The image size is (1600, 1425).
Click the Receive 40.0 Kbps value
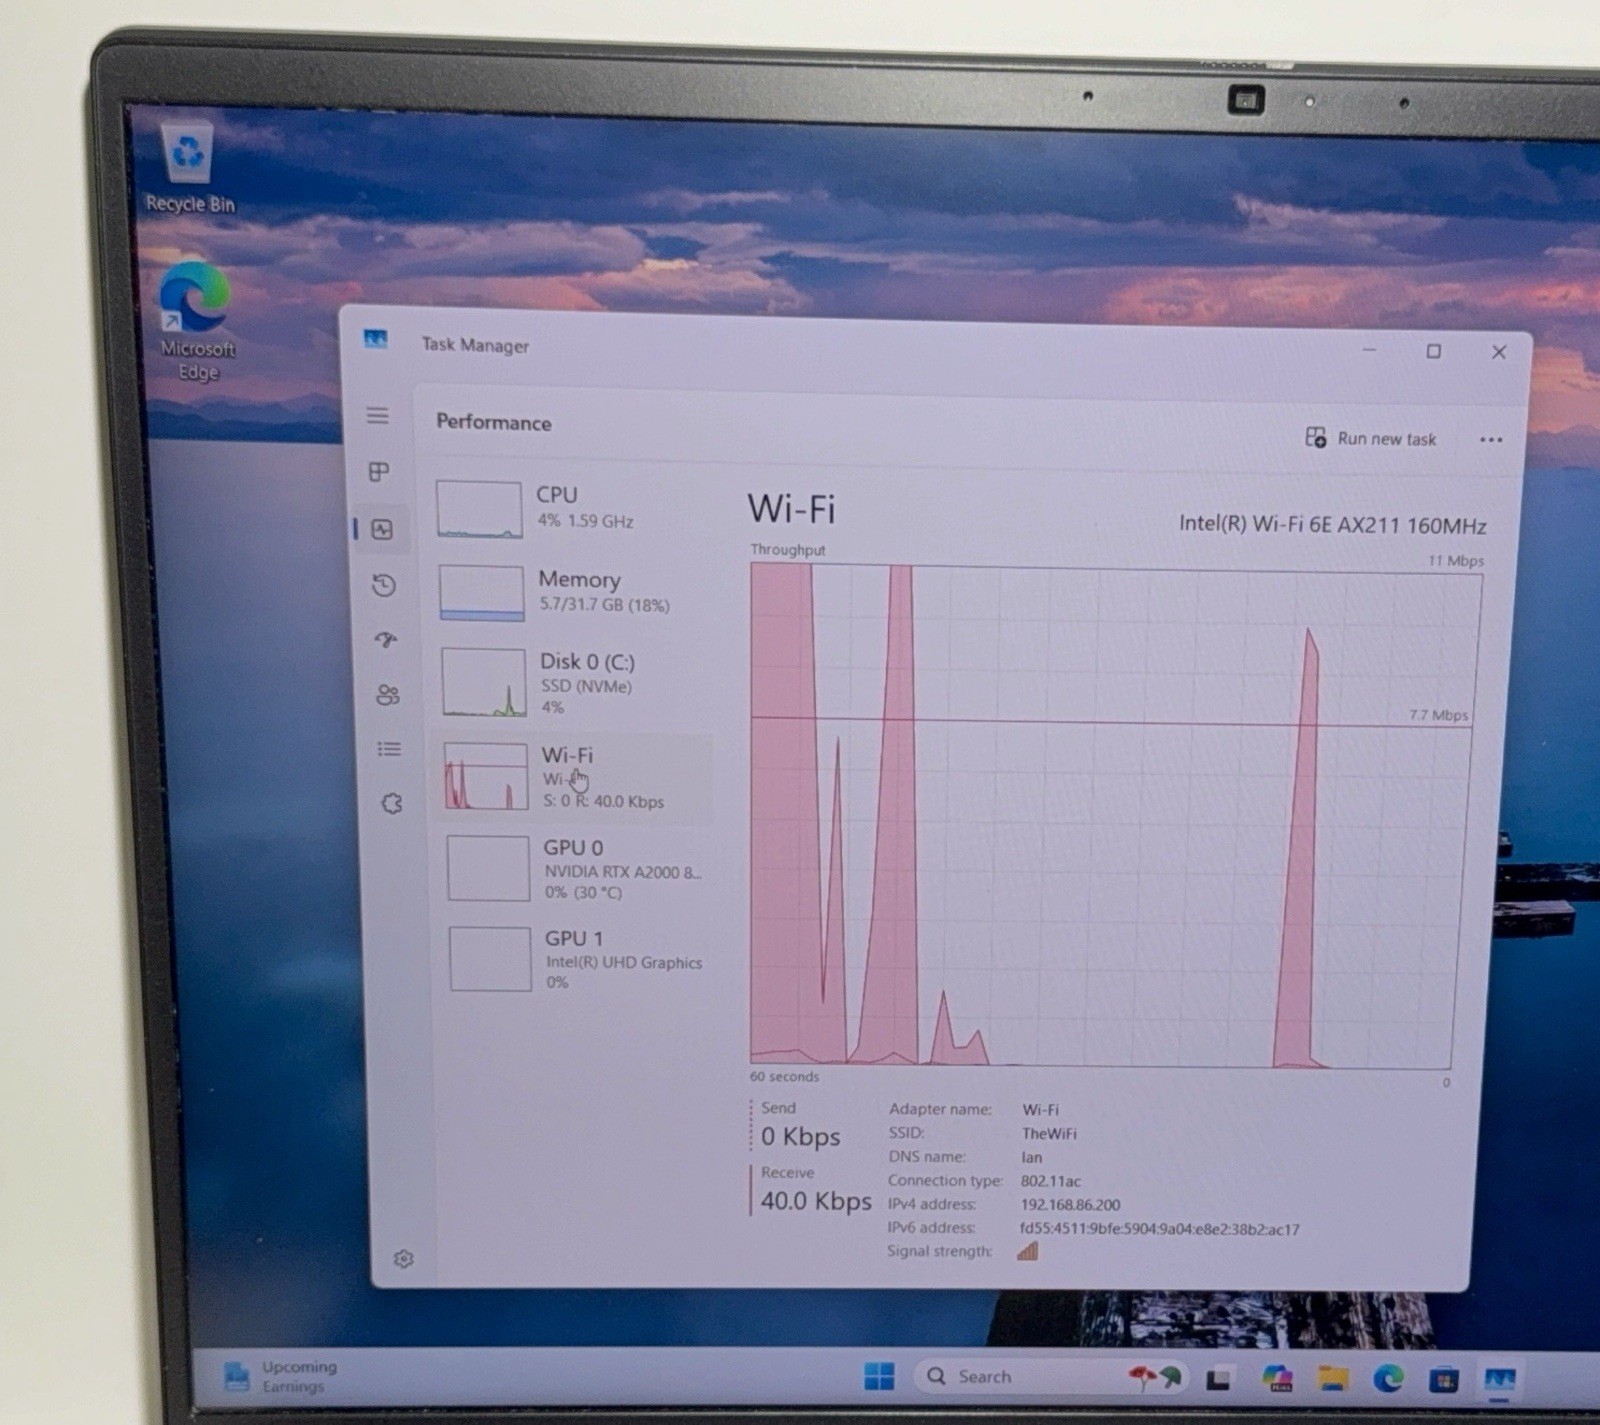[815, 1201]
